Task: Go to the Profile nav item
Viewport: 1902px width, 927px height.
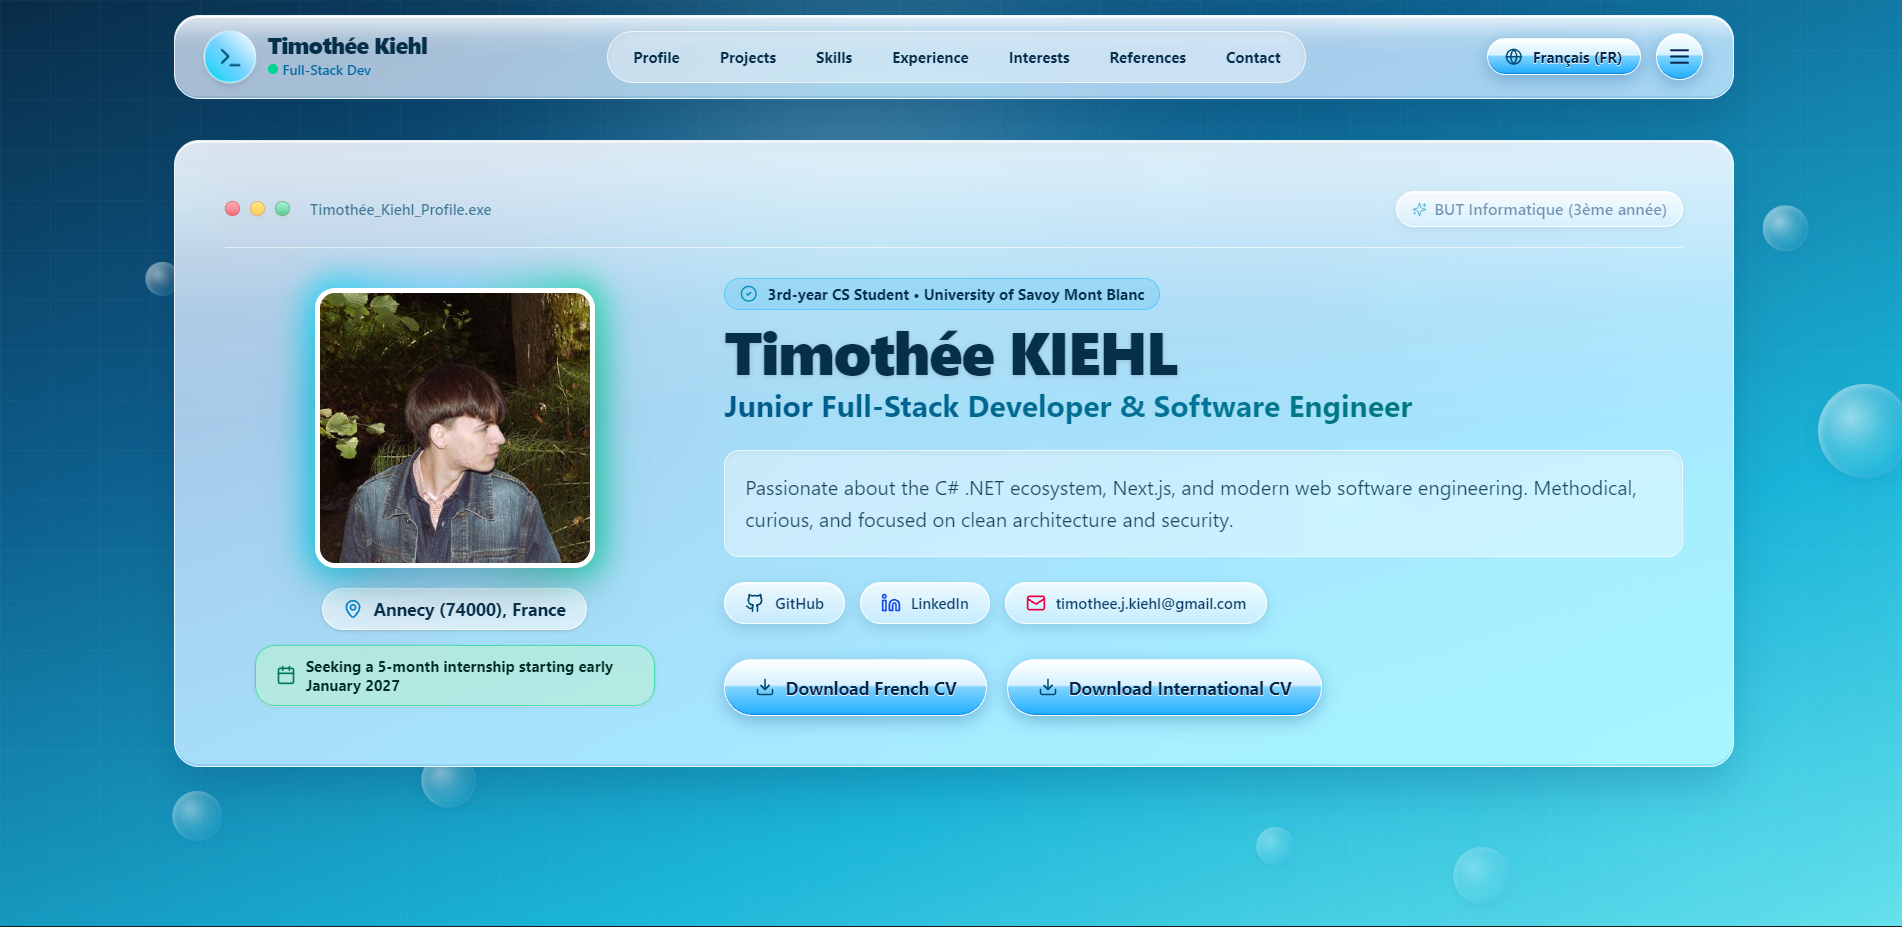Action: [x=656, y=58]
